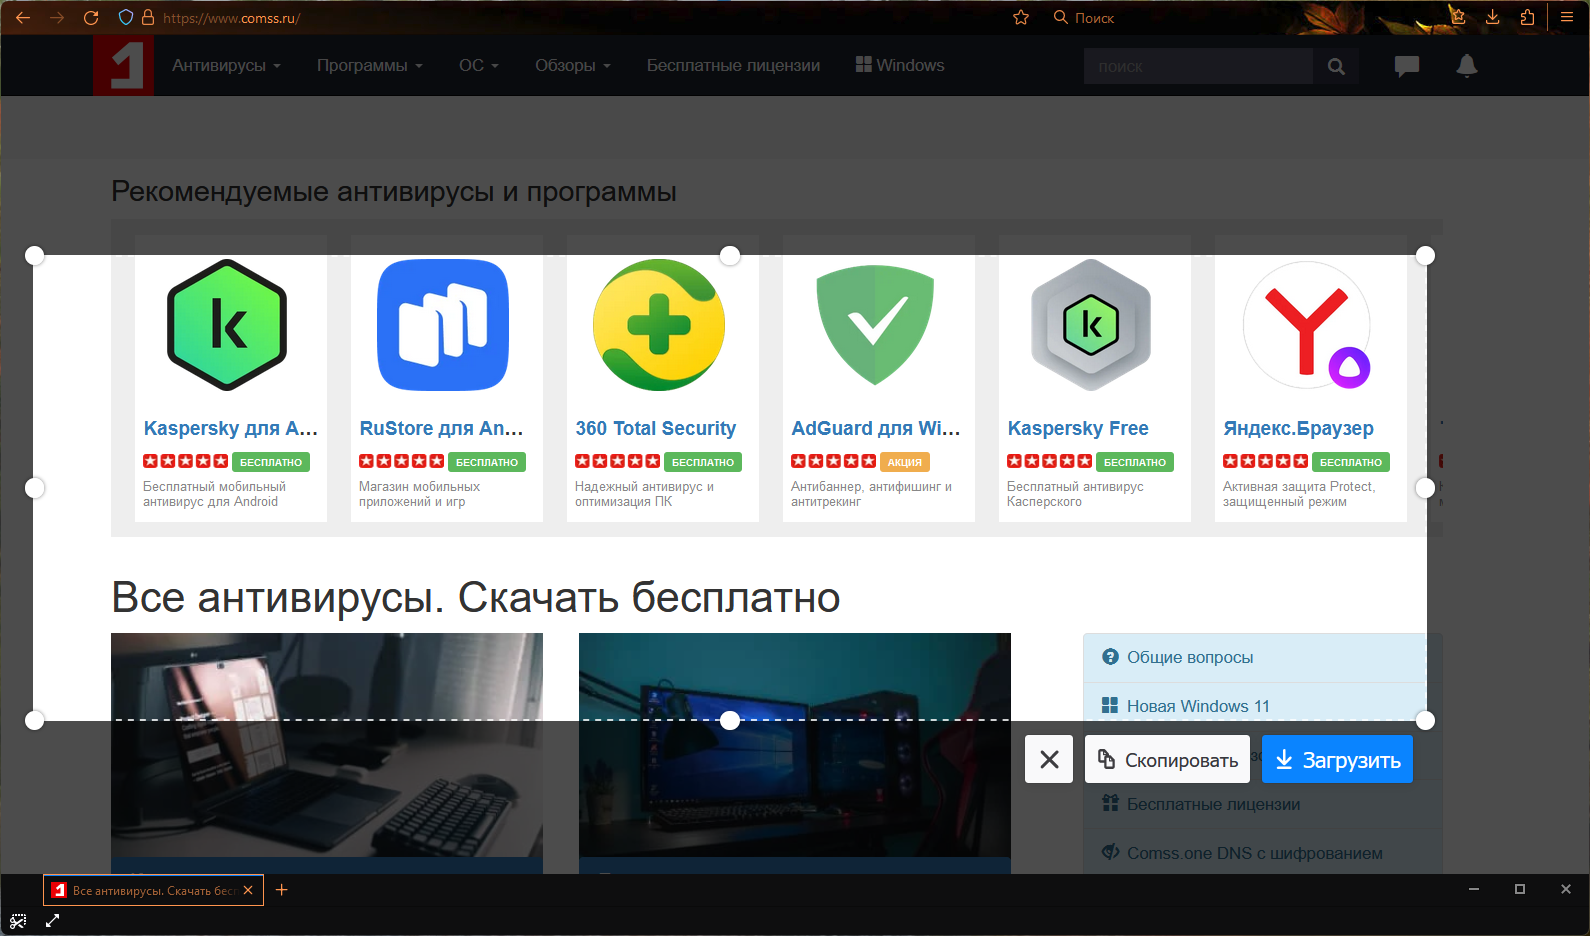Screen dimensions: 1590x936
Task: Click 'Все антивирусы. Скачать бесплатно' heading
Action: [476, 597]
